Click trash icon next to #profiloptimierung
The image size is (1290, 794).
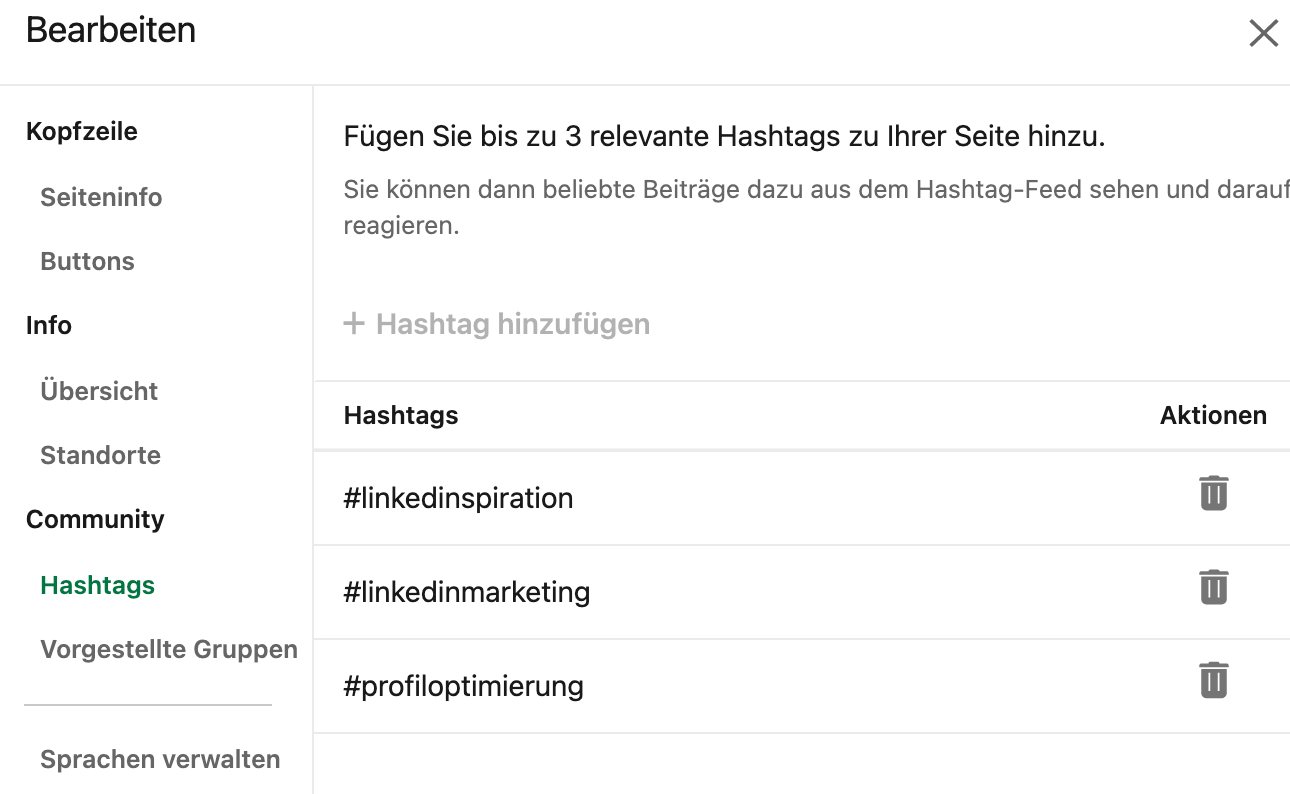point(1213,680)
